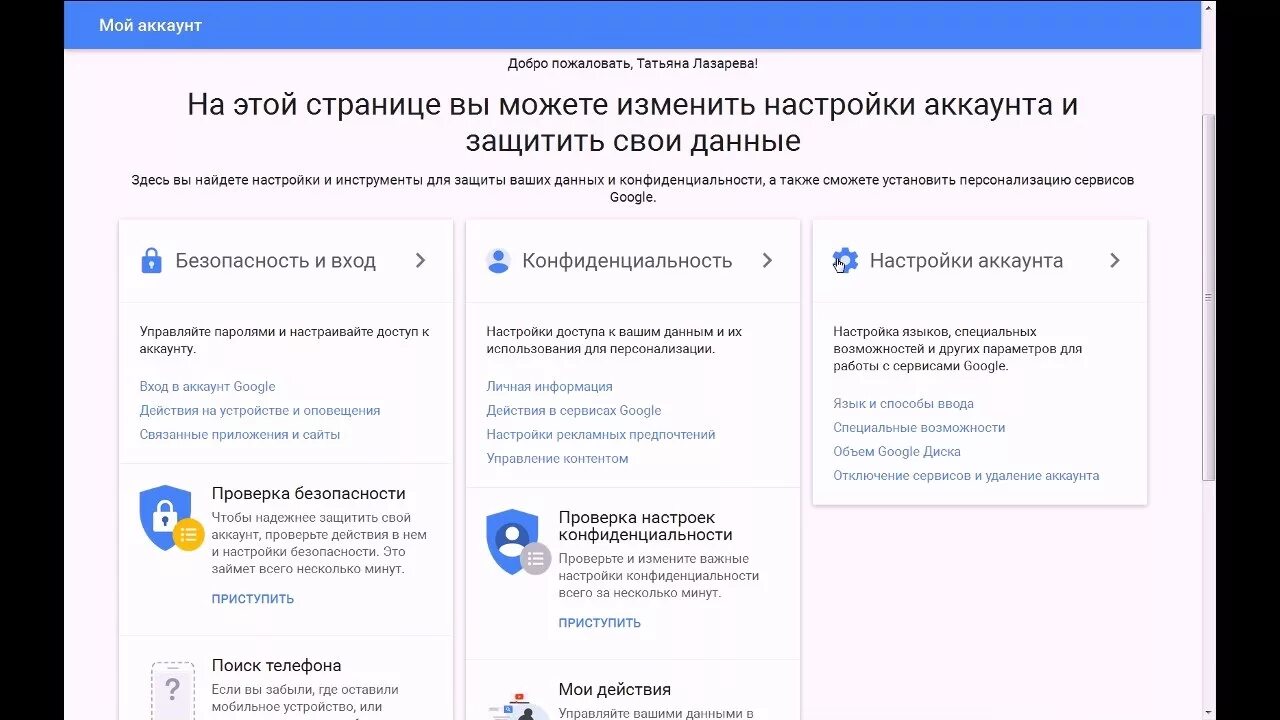Image resolution: width=1280 pixels, height=720 pixels.
Task: Click the shield lock icon for Проверка безопасности
Action: (170, 518)
